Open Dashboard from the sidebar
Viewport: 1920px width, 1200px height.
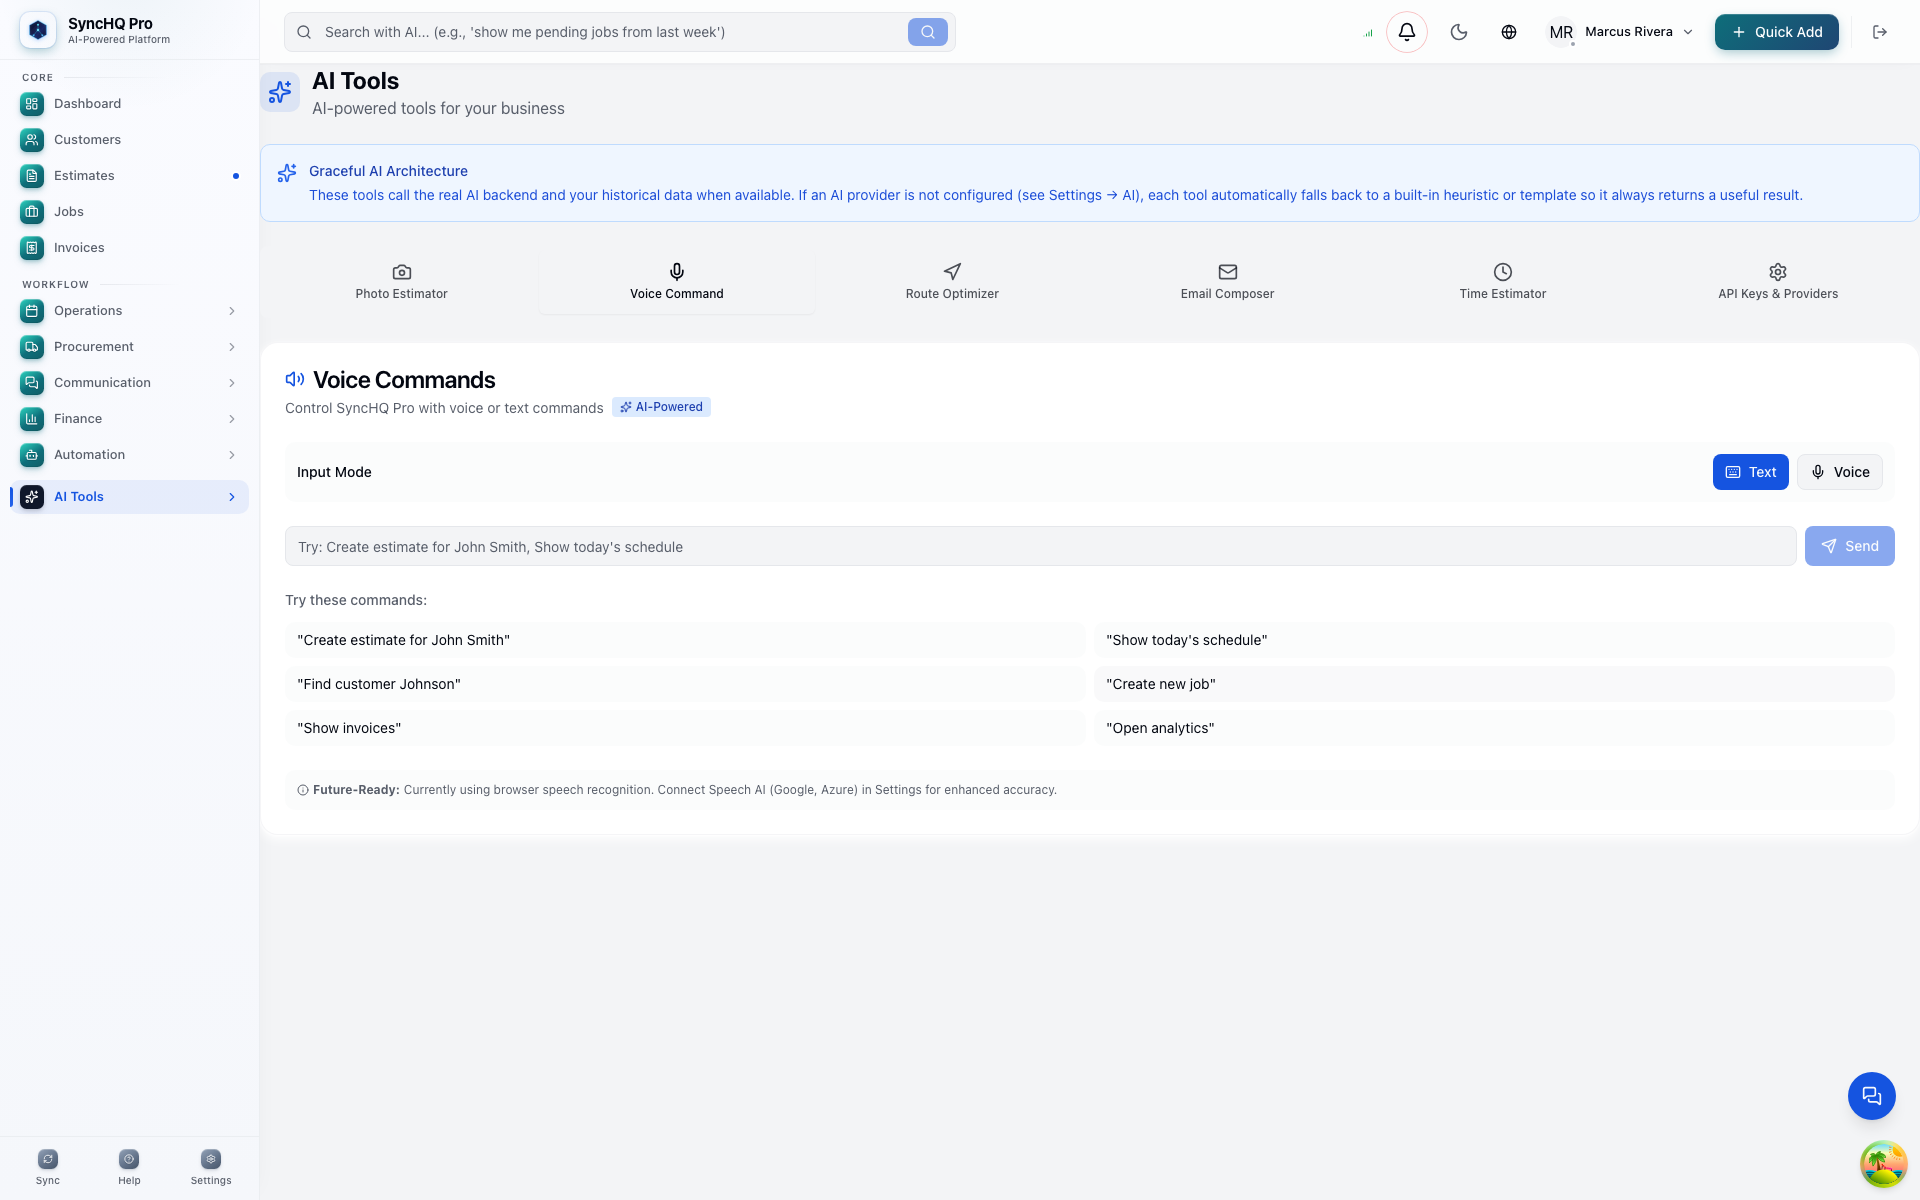pos(129,104)
